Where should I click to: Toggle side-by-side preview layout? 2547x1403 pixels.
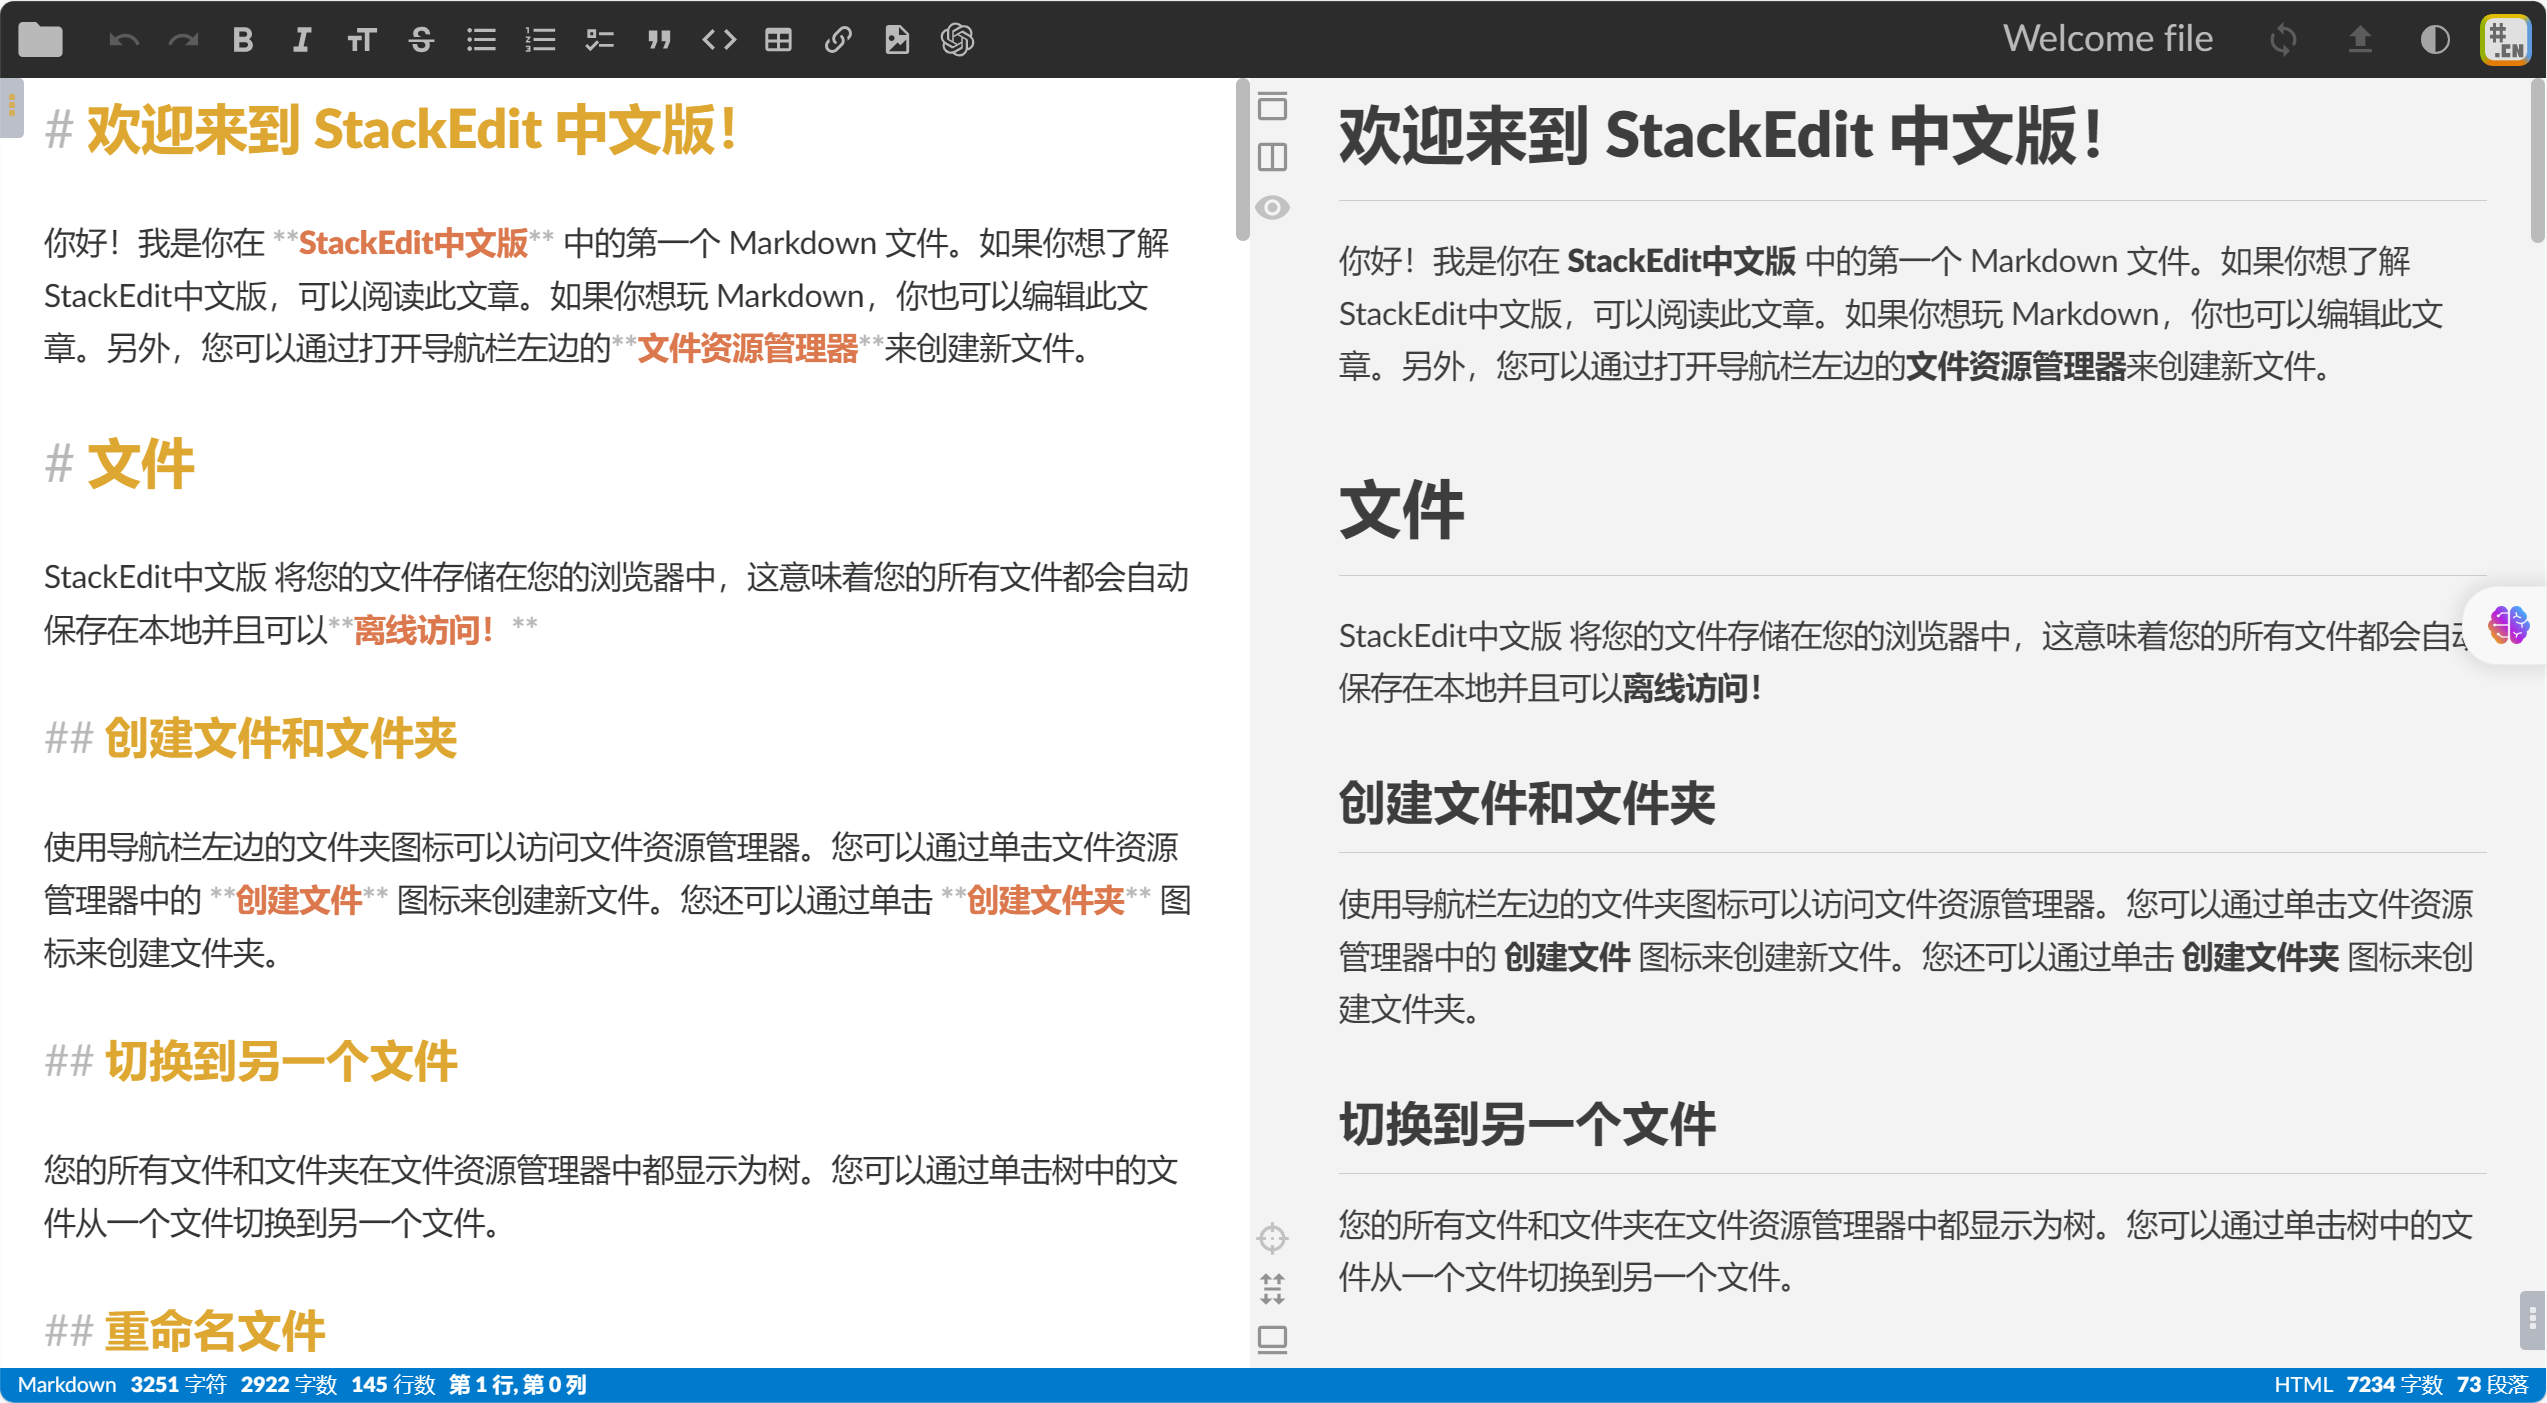point(1272,157)
